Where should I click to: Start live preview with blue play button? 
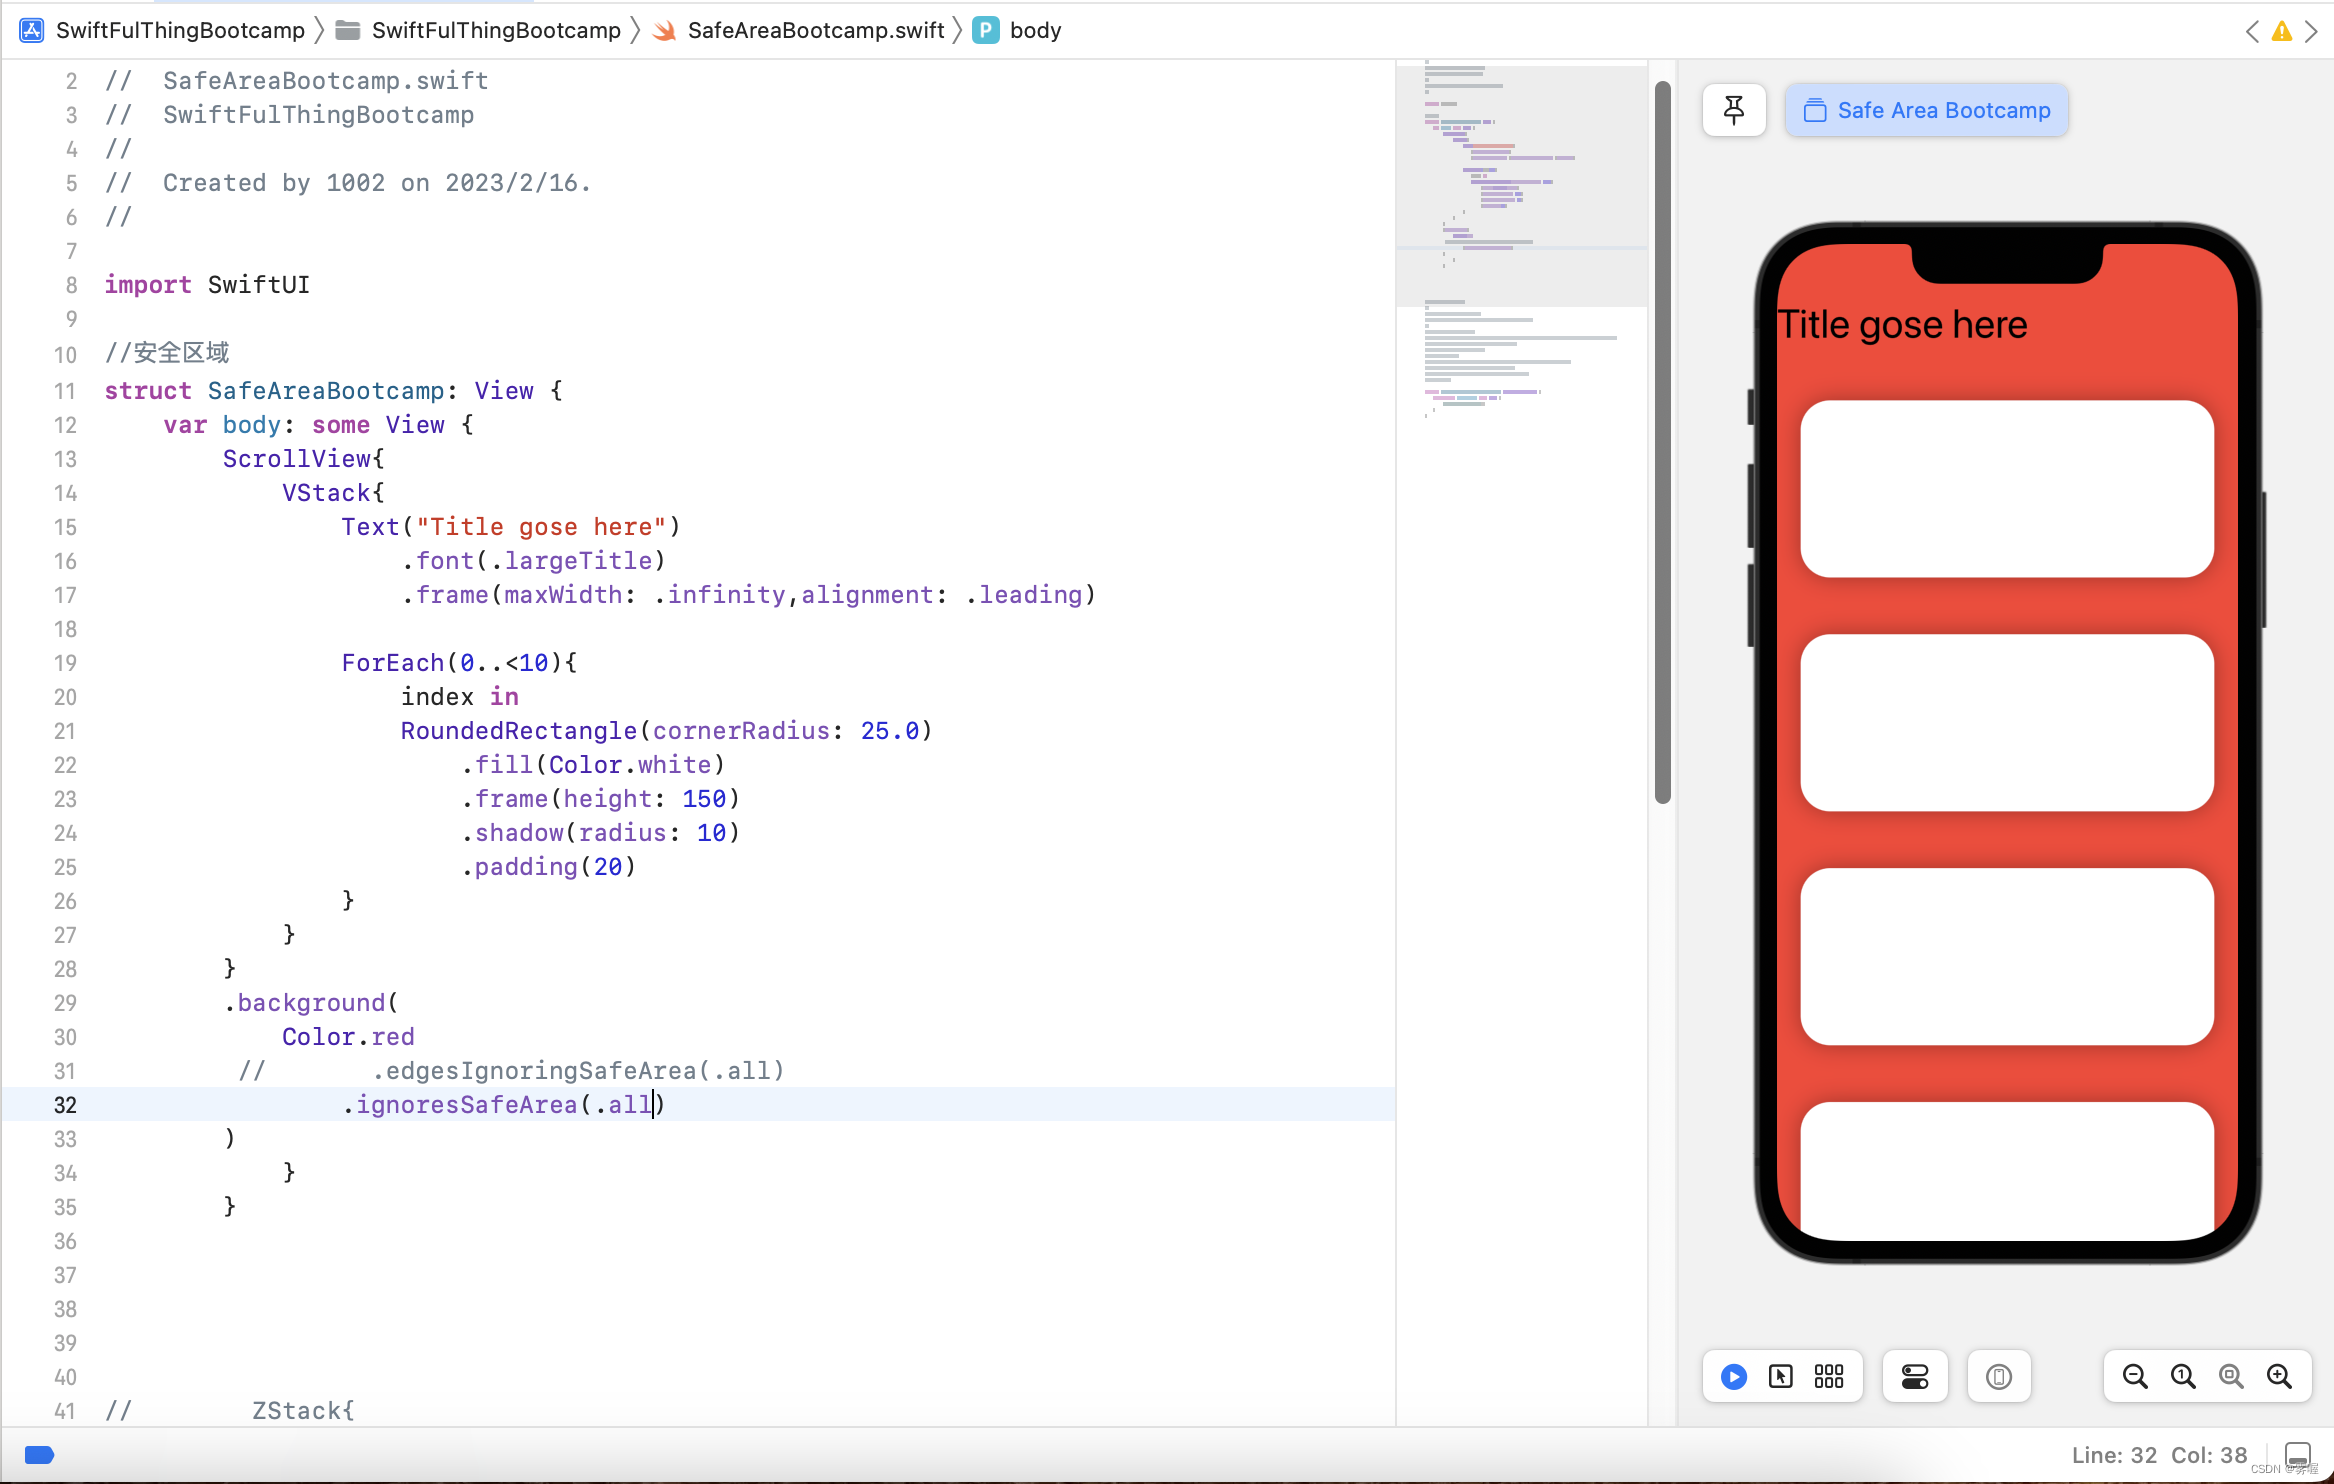1734,1377
